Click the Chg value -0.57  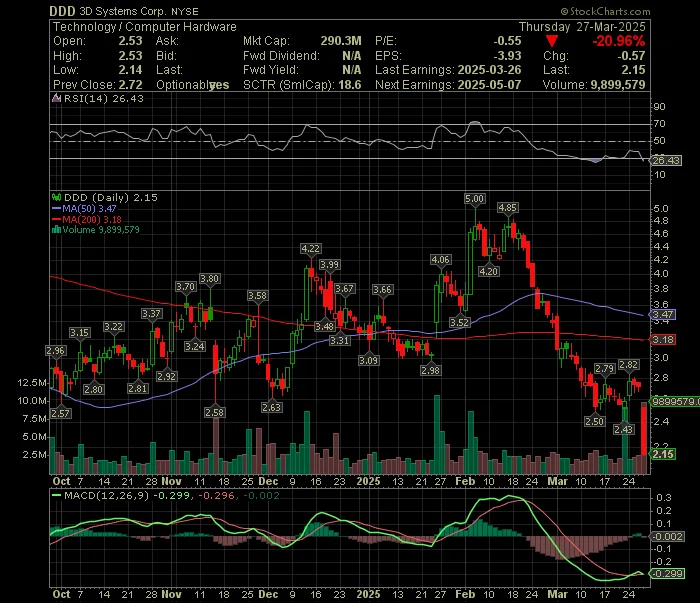coord(631,56)
